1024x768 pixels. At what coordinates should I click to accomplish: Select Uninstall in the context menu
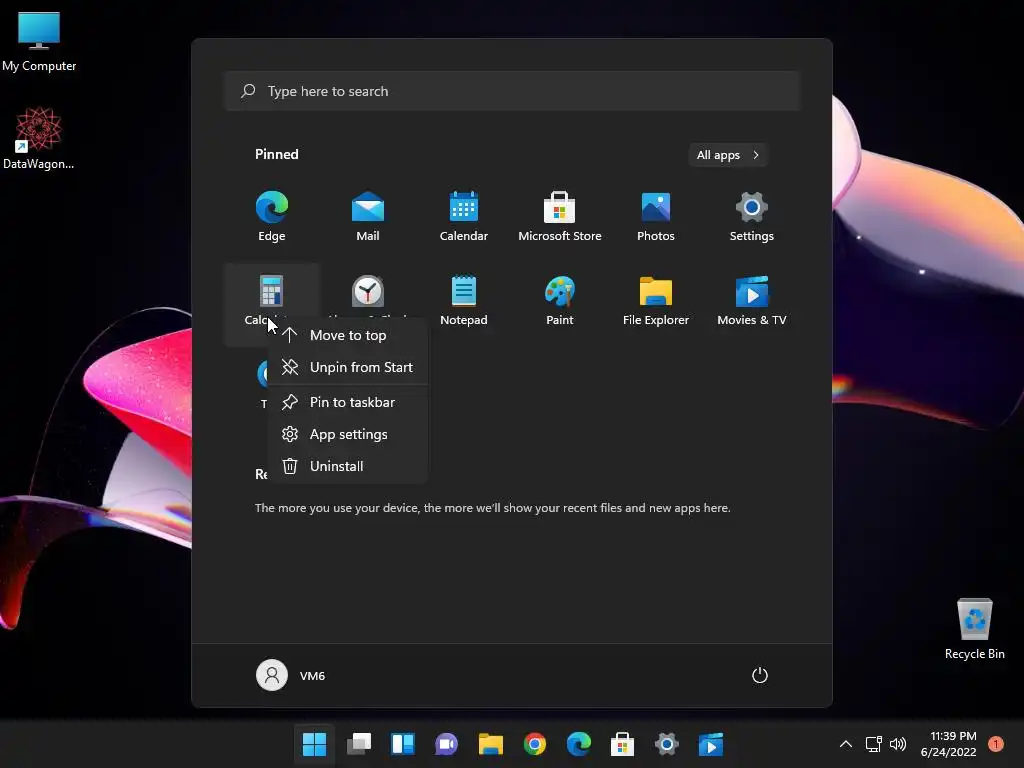point(347,466)
